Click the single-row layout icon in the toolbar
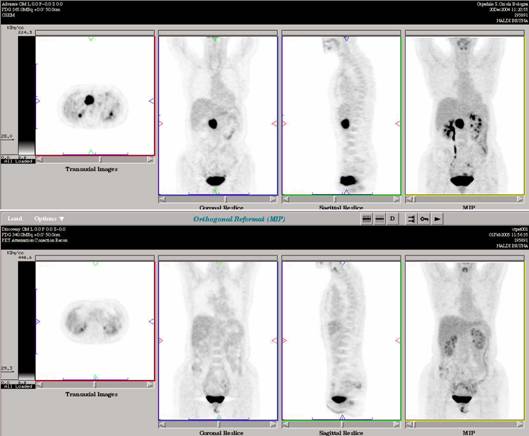 [380, 219]
